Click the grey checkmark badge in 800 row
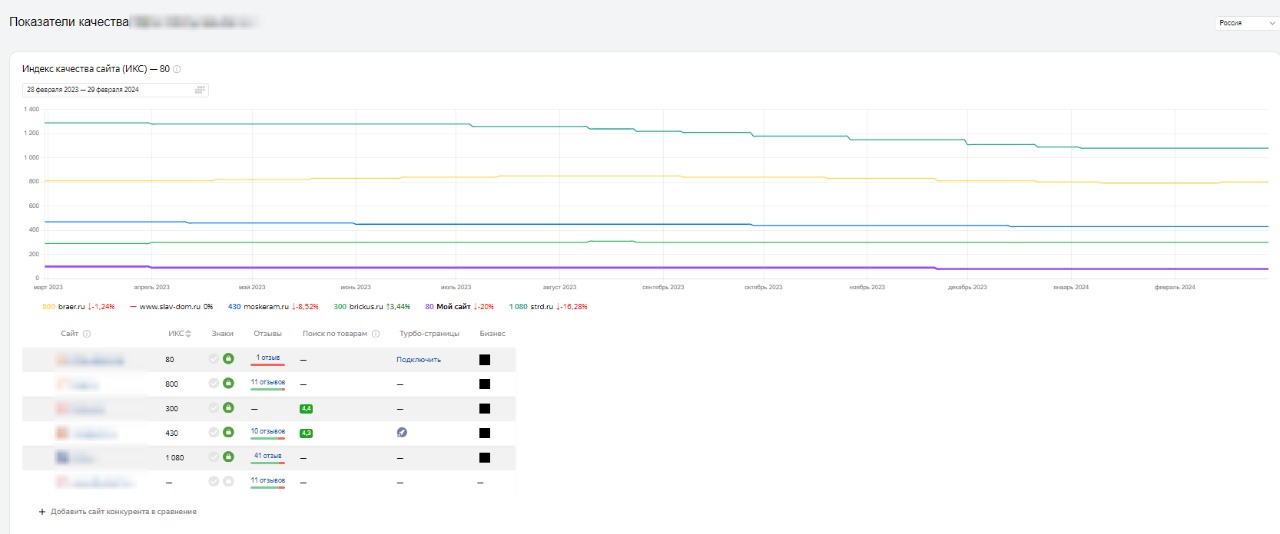The image size is (1280, 534). [x=214, y=383]
